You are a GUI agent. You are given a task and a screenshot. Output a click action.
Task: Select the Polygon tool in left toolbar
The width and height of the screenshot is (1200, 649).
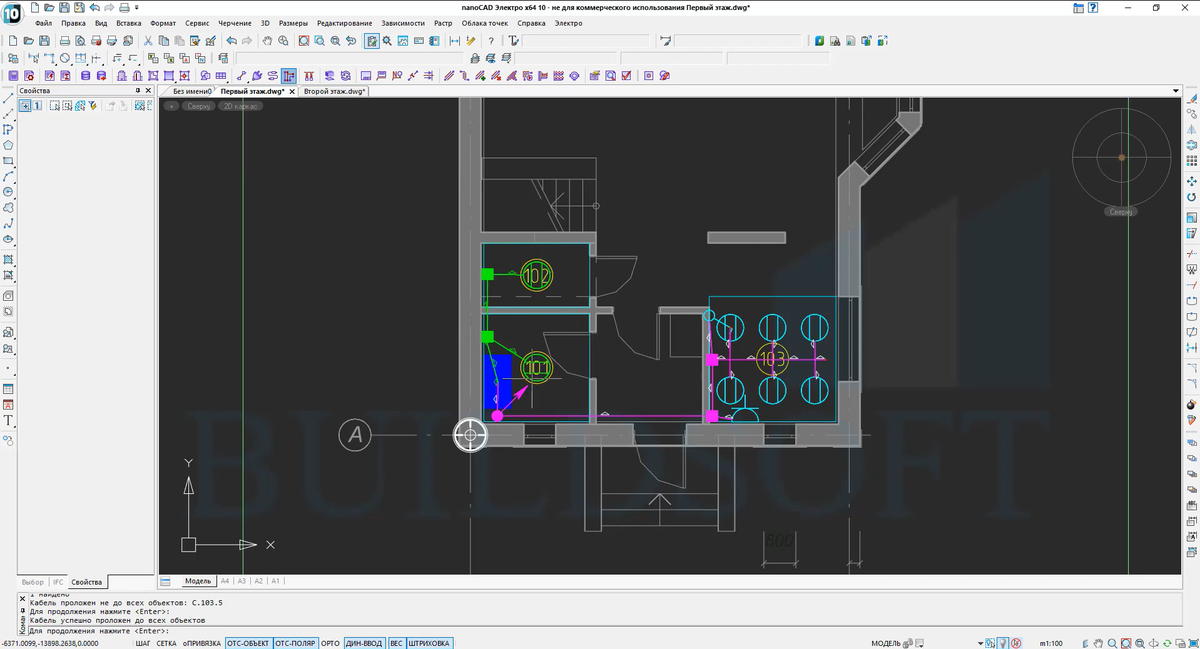[x=8, y=145]
